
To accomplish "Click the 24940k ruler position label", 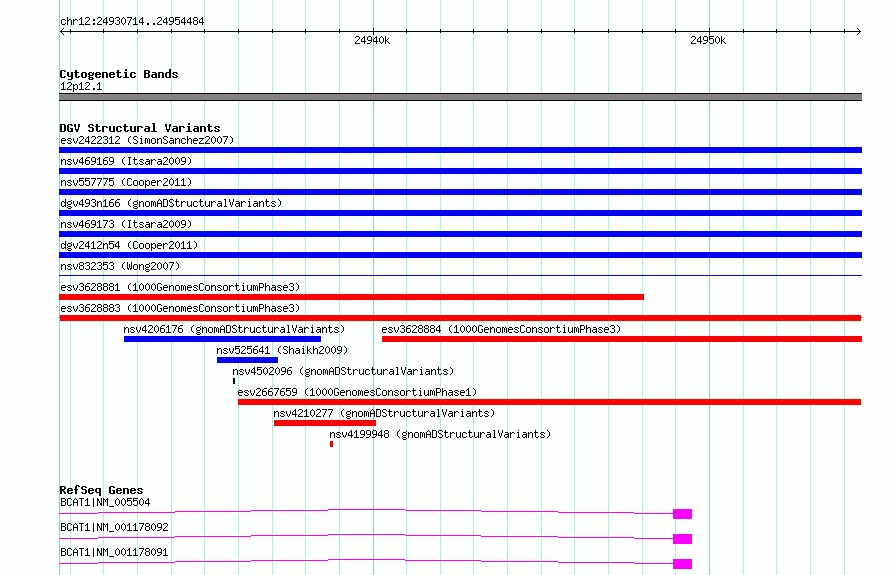I will point(372,40).
